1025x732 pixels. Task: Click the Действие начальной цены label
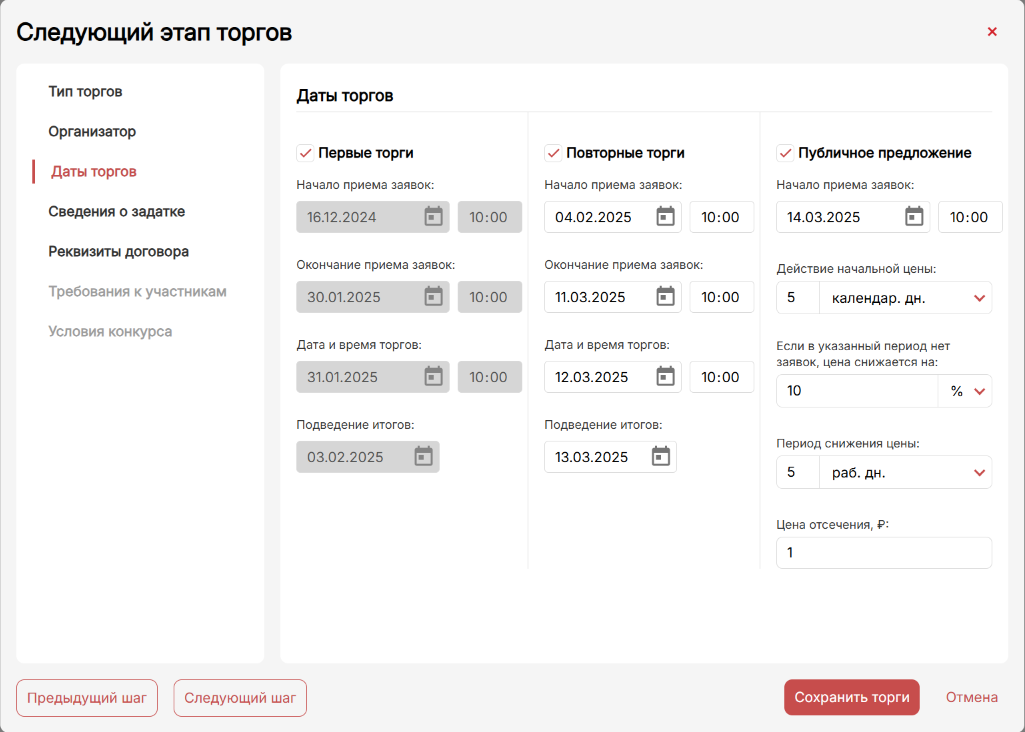pos(856,269)
